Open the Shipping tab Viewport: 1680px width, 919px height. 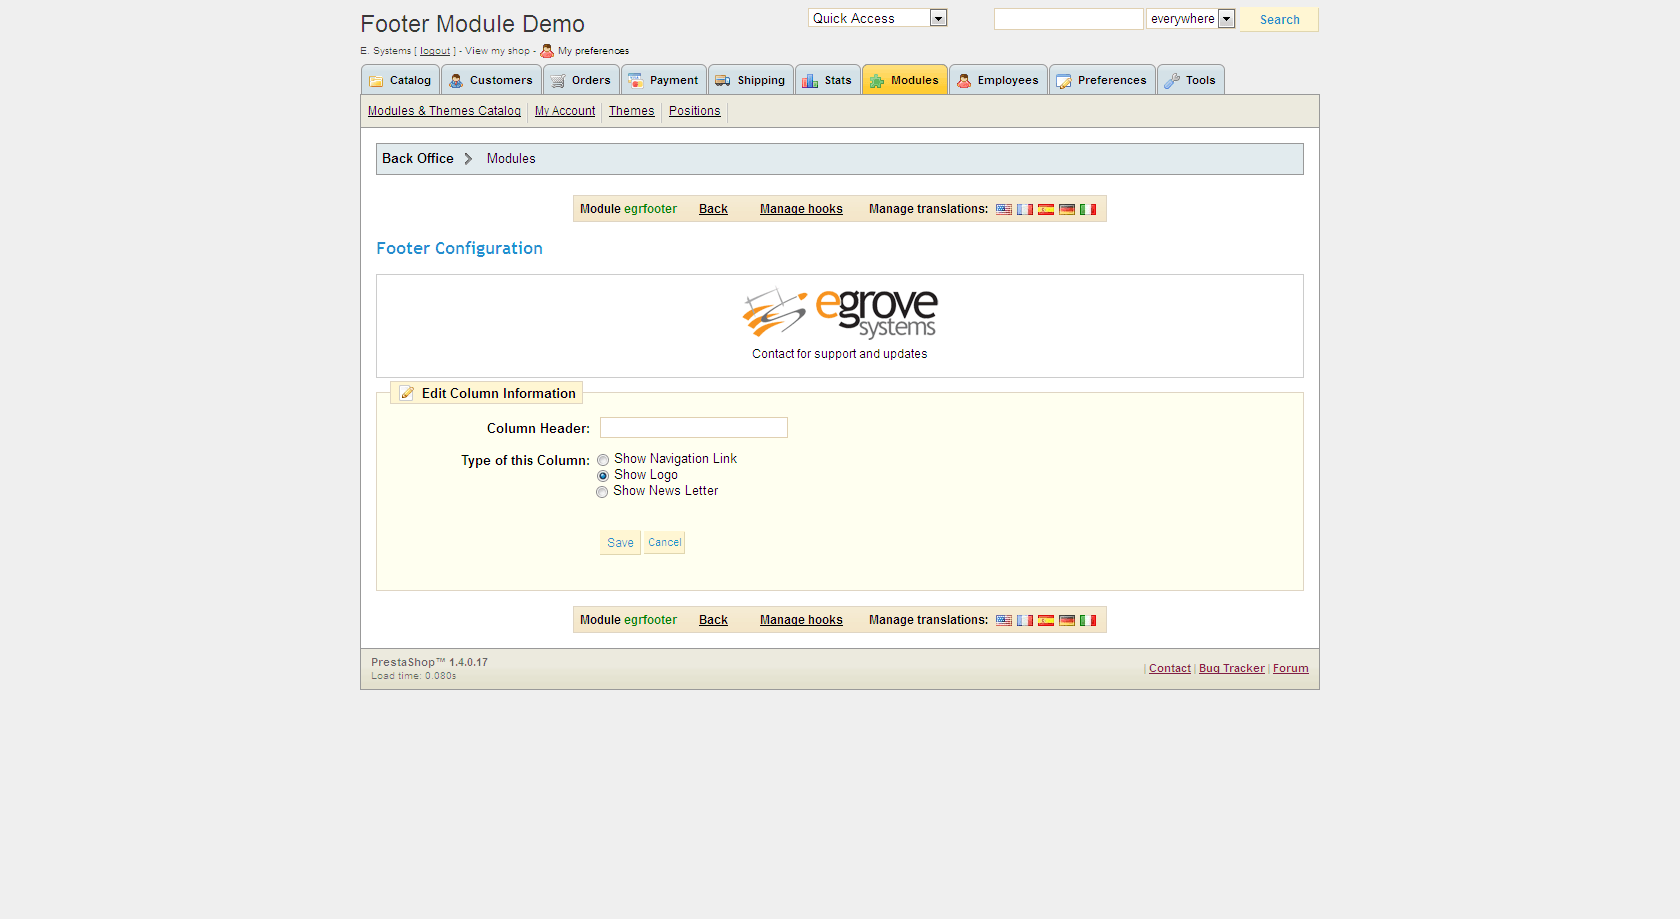pos(751,80)
